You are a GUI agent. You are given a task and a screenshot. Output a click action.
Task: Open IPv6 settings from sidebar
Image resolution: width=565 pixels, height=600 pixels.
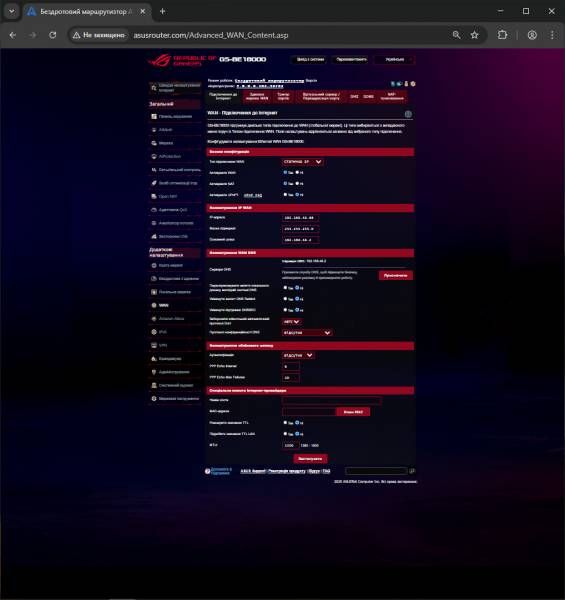click(174, 332)
